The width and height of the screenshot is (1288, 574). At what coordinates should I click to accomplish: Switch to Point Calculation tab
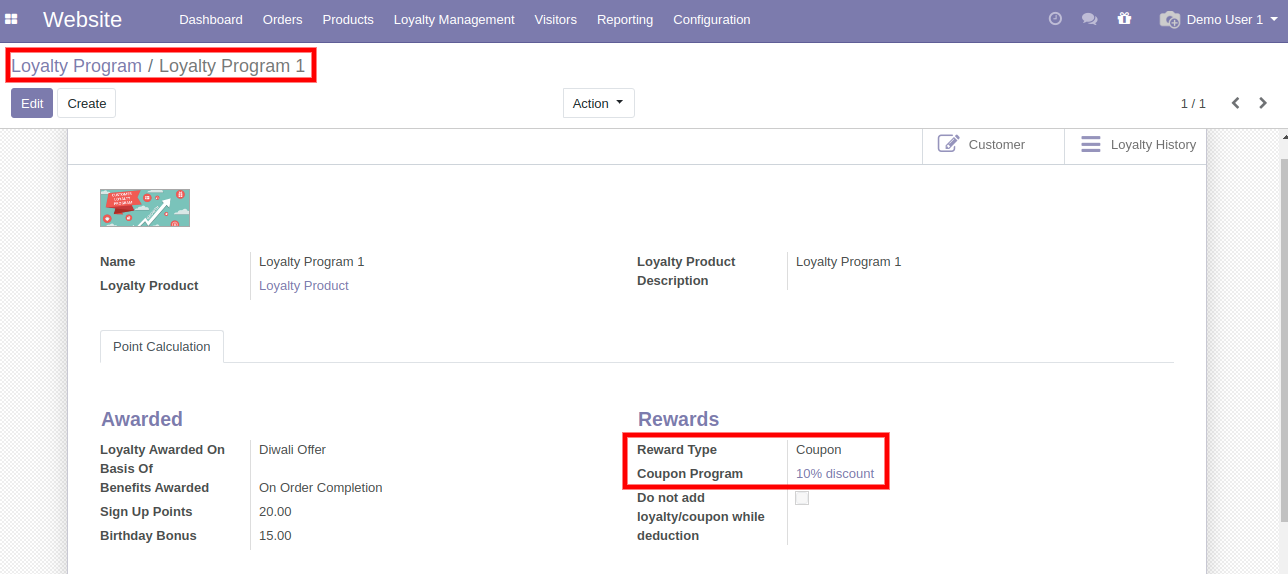162,347
